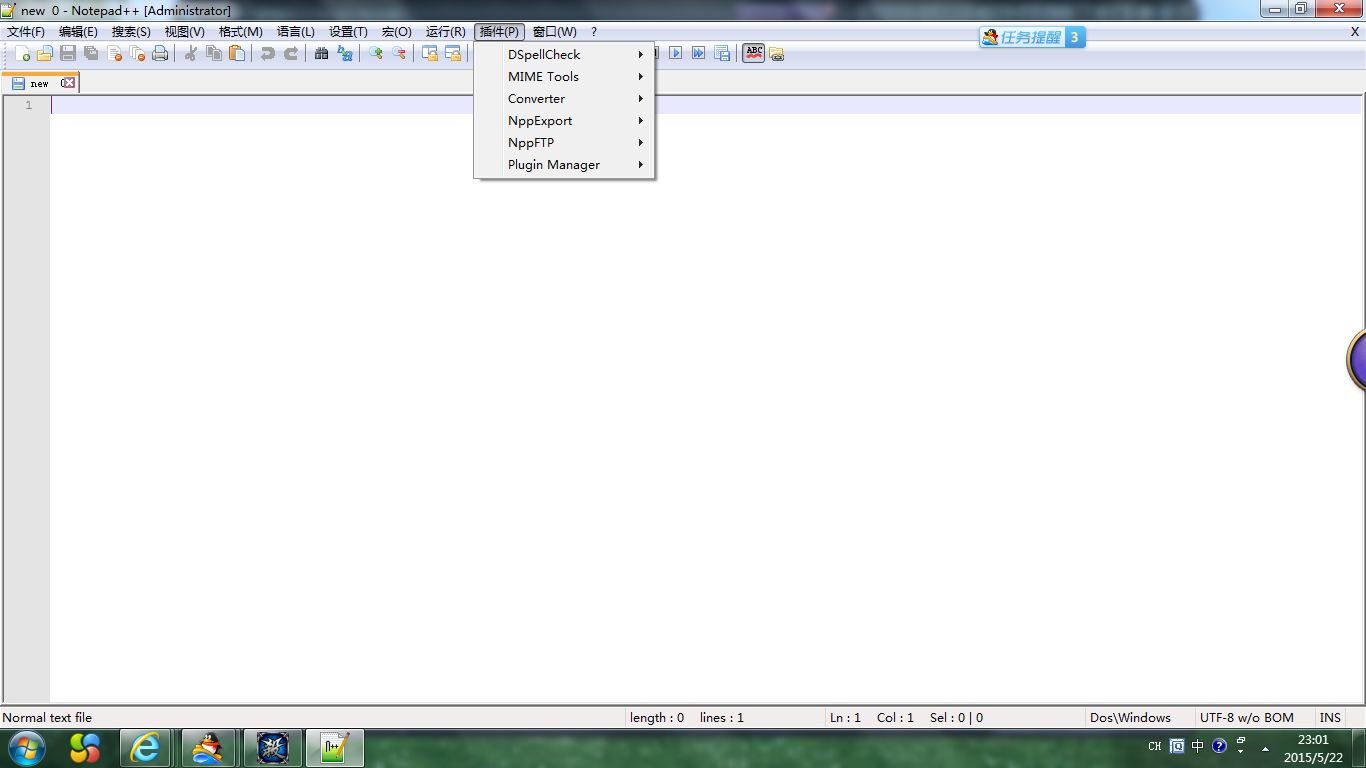Click the colorful pinwheel taskbar icon
The image size is (1366, 768).
coord(85,747)
